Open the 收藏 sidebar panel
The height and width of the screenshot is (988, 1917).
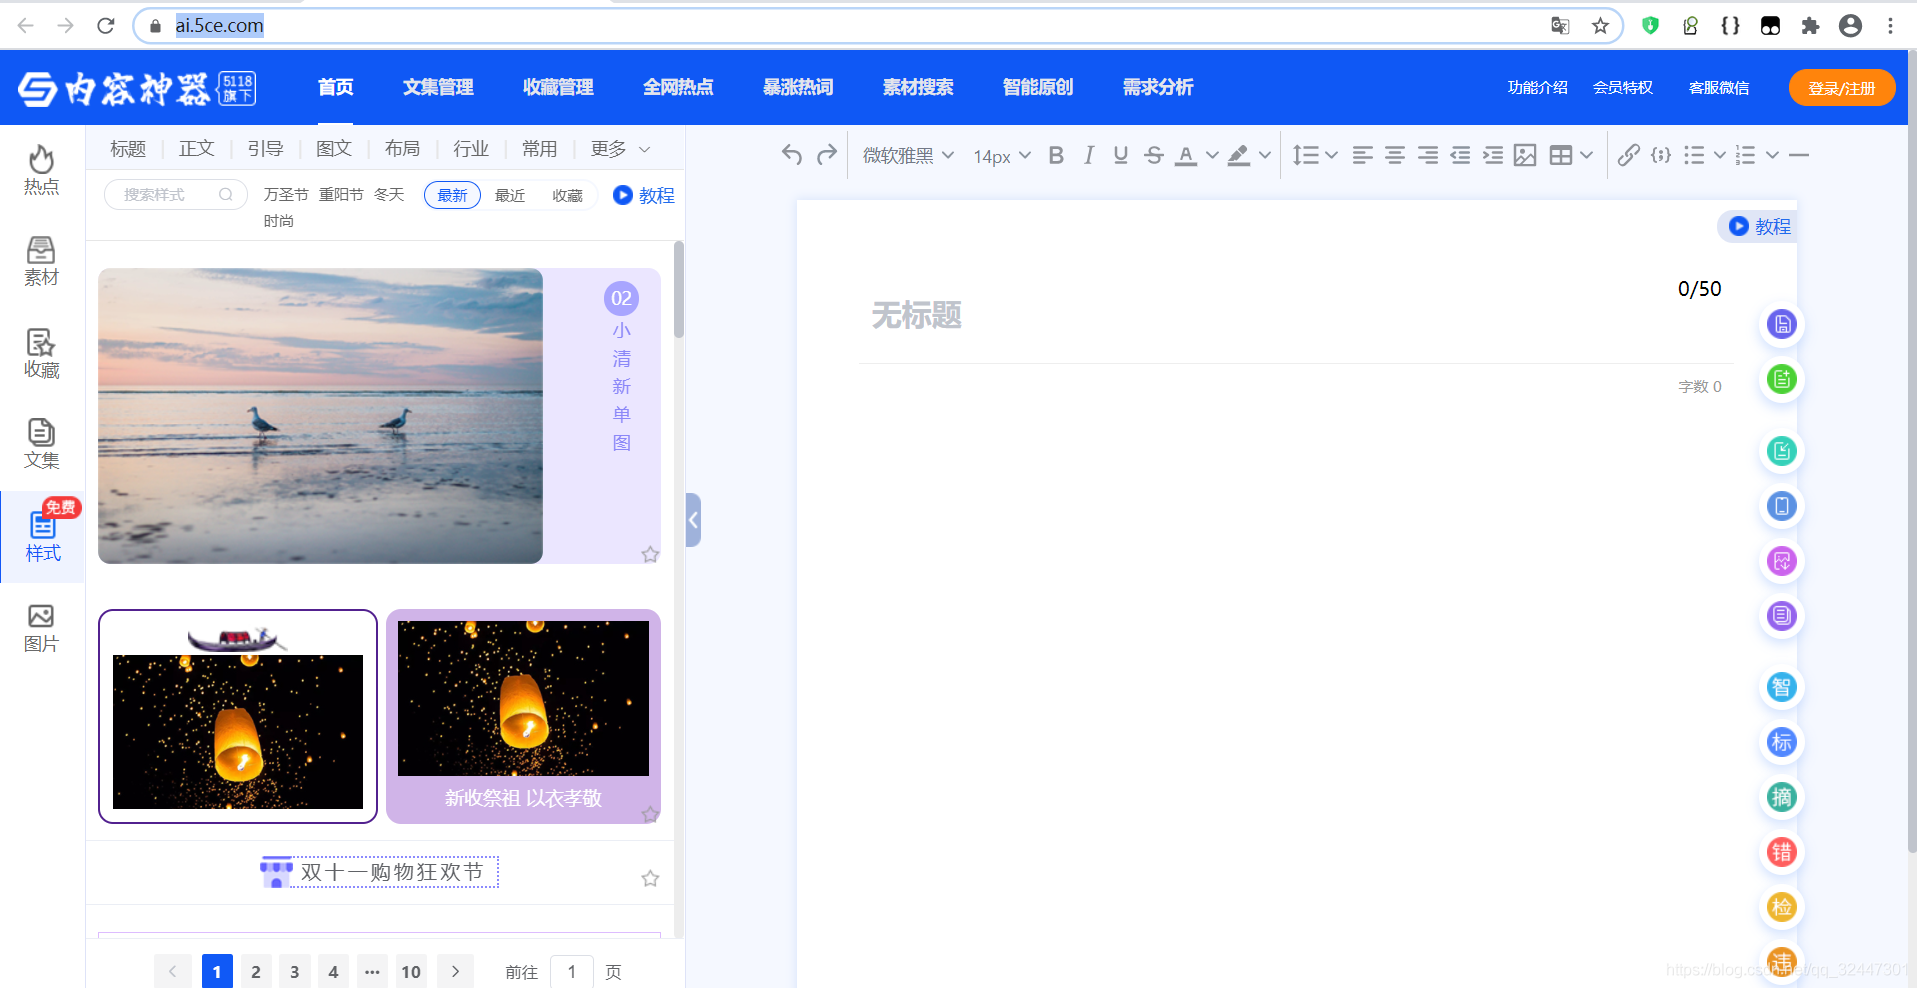tap(42, 354)
